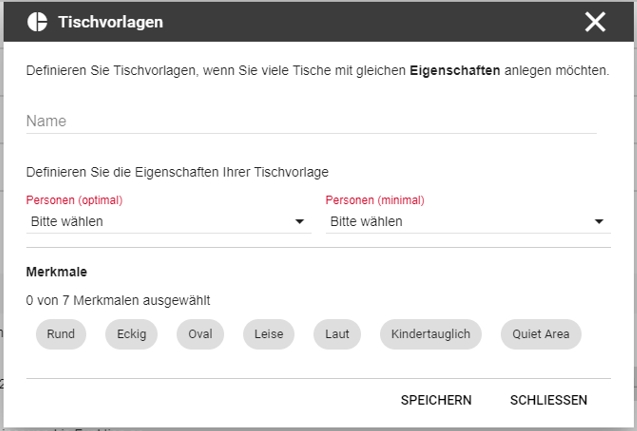The height and width of the screenshot is (431, 637).
Task: Close the Tischvorlagen dialog with X
Action: click(595, 22)
